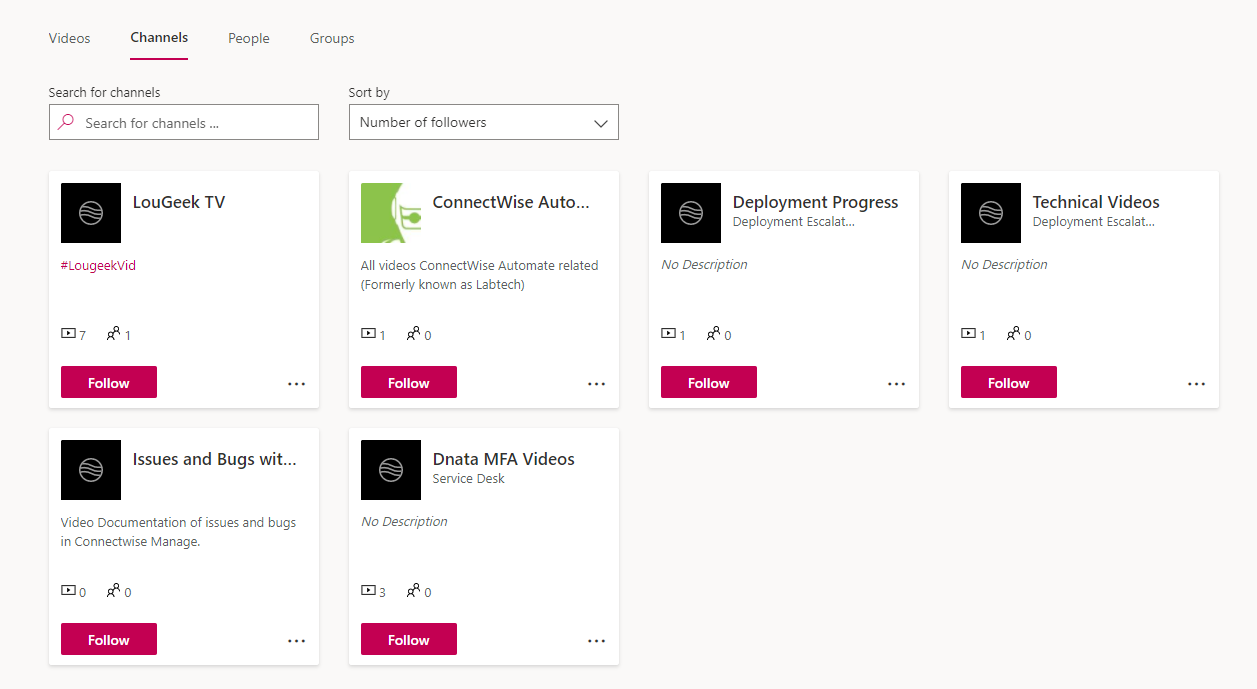
Task: Click the video count icon on LouGeek TV
Action: (68, 334)
